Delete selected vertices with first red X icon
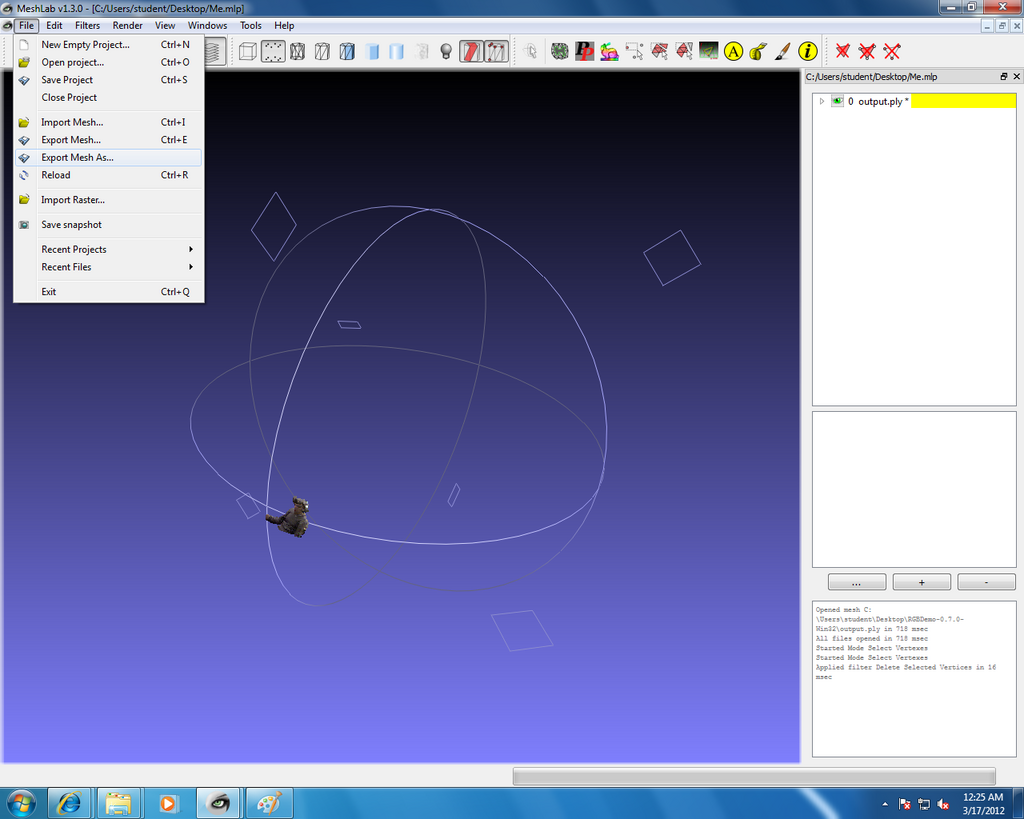 [843, 52]
